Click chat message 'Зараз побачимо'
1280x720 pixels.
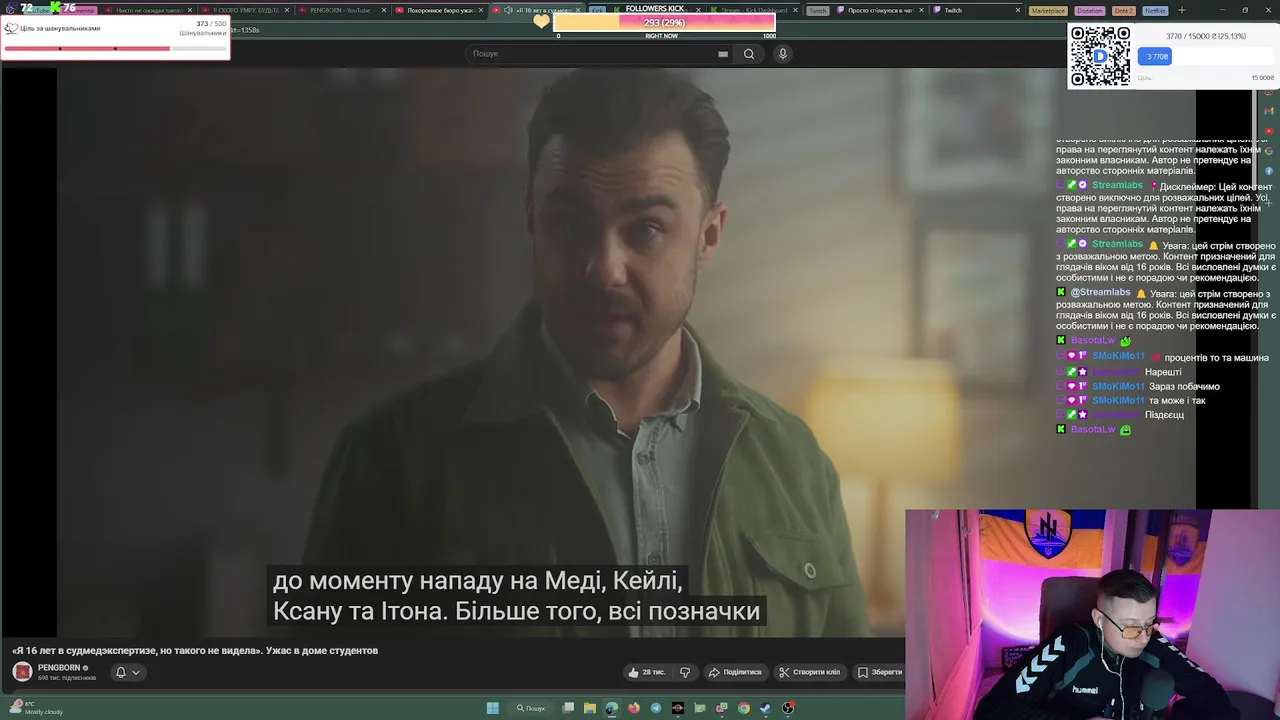click(x=1184, y=386)
